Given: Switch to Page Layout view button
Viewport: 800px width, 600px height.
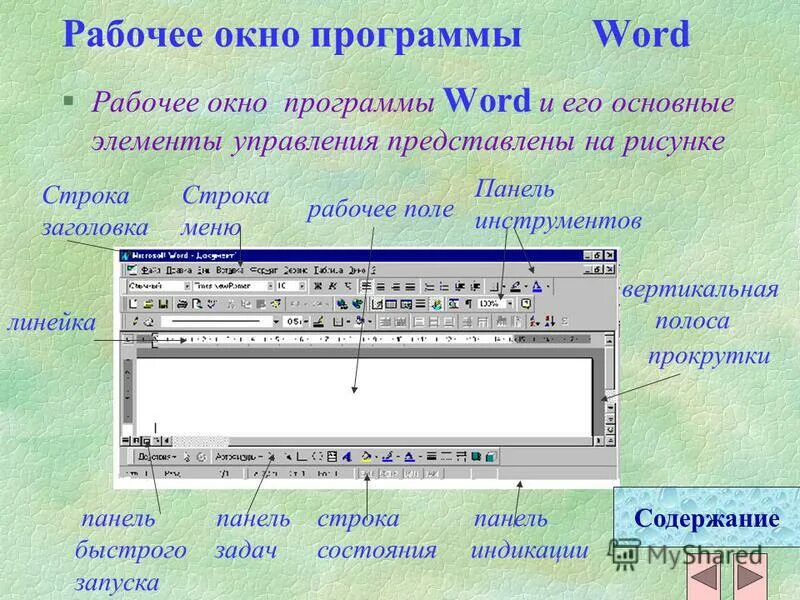Looking at the screenshot, I should point(146,440).
